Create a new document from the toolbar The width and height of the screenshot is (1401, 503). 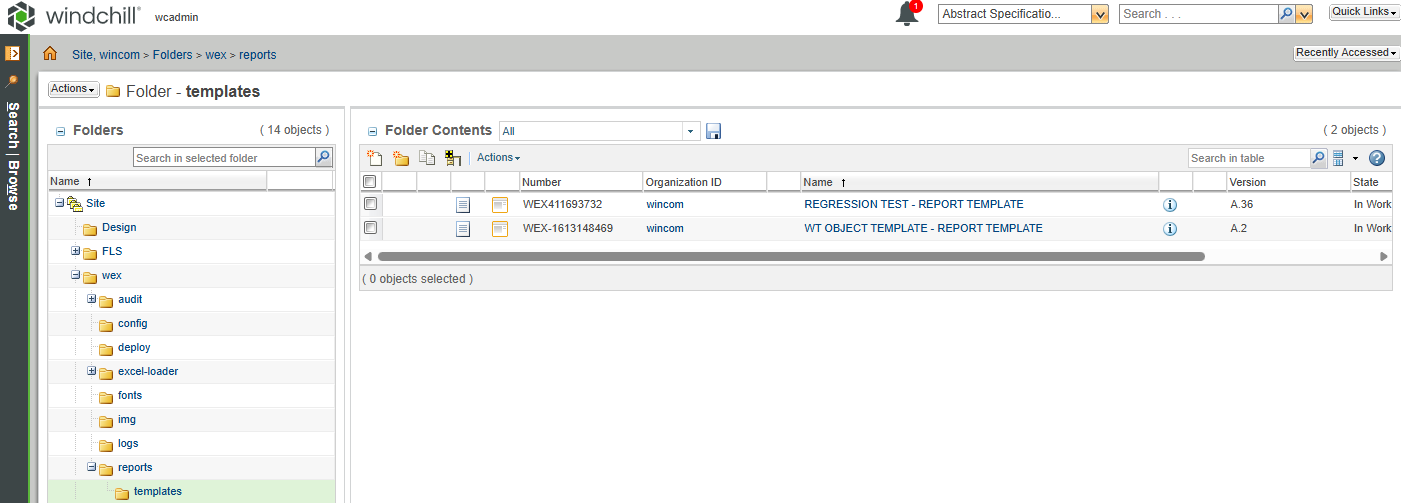tap(375, 158)
